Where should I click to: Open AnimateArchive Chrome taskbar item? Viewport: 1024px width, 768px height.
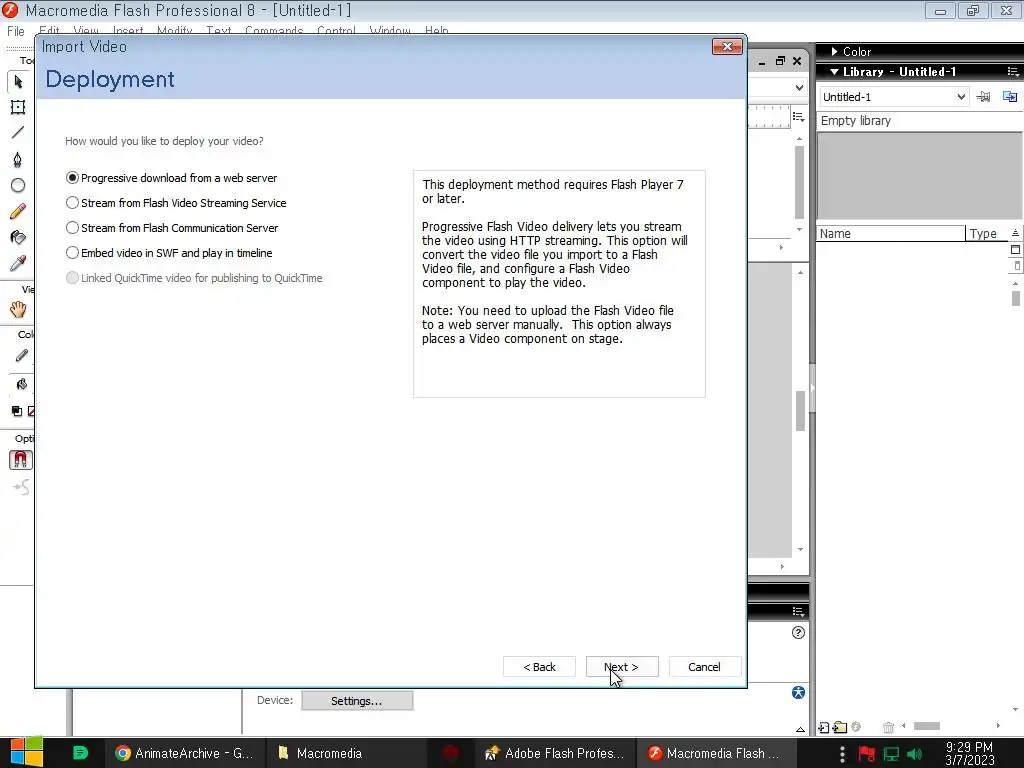(x=184, y=753)
